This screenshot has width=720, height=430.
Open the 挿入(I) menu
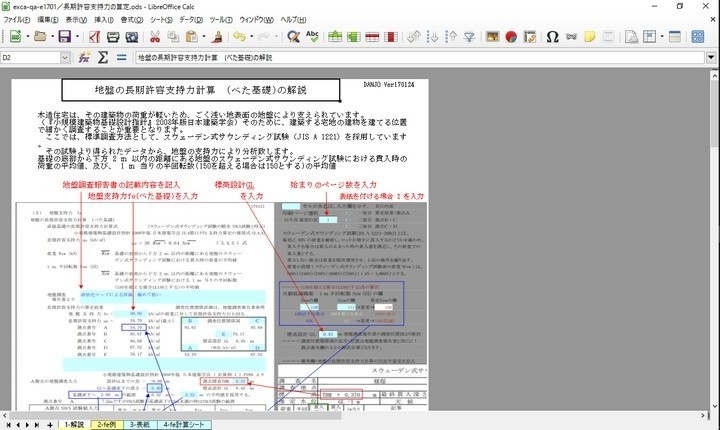click(104, 20)
